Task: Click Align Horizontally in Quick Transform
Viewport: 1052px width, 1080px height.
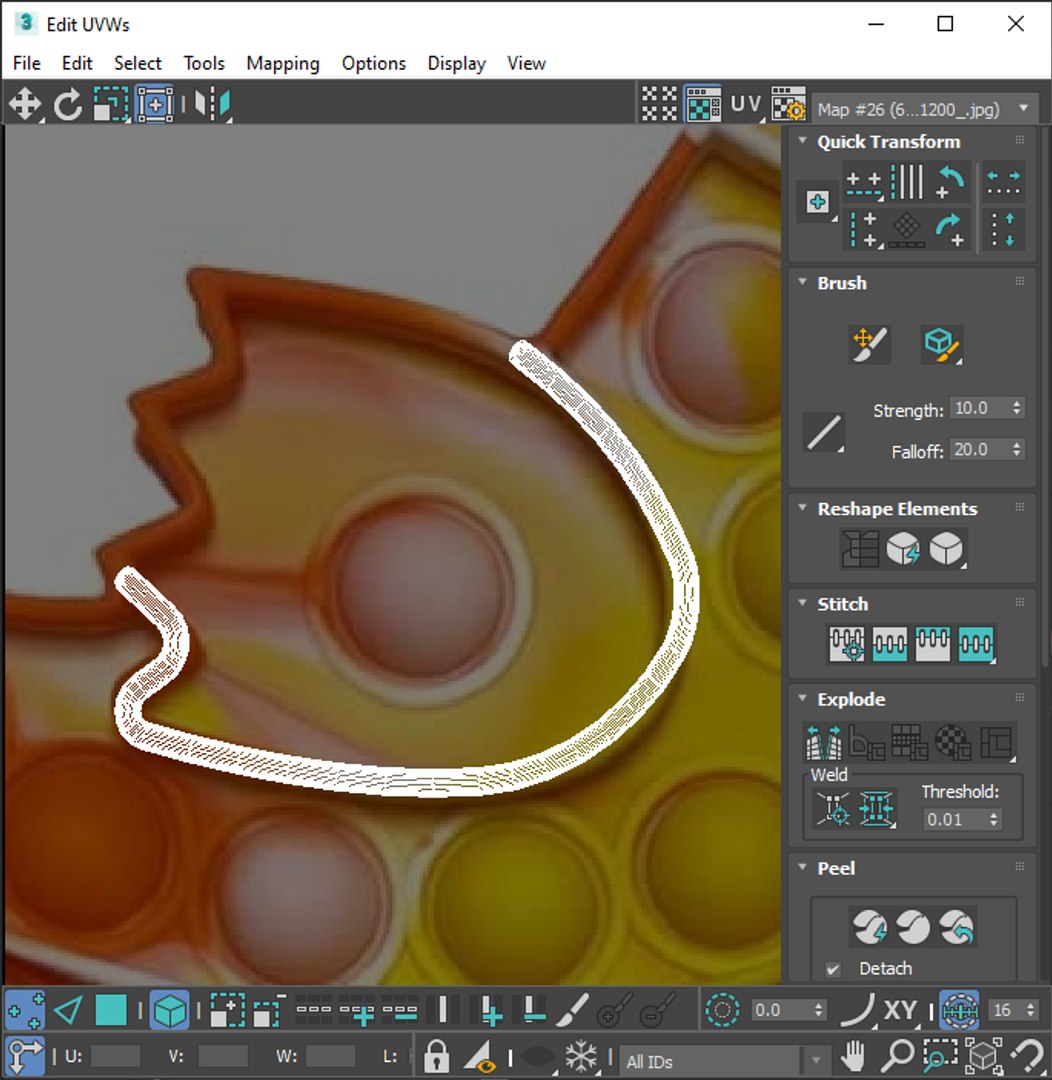Action: coord(863,183)
